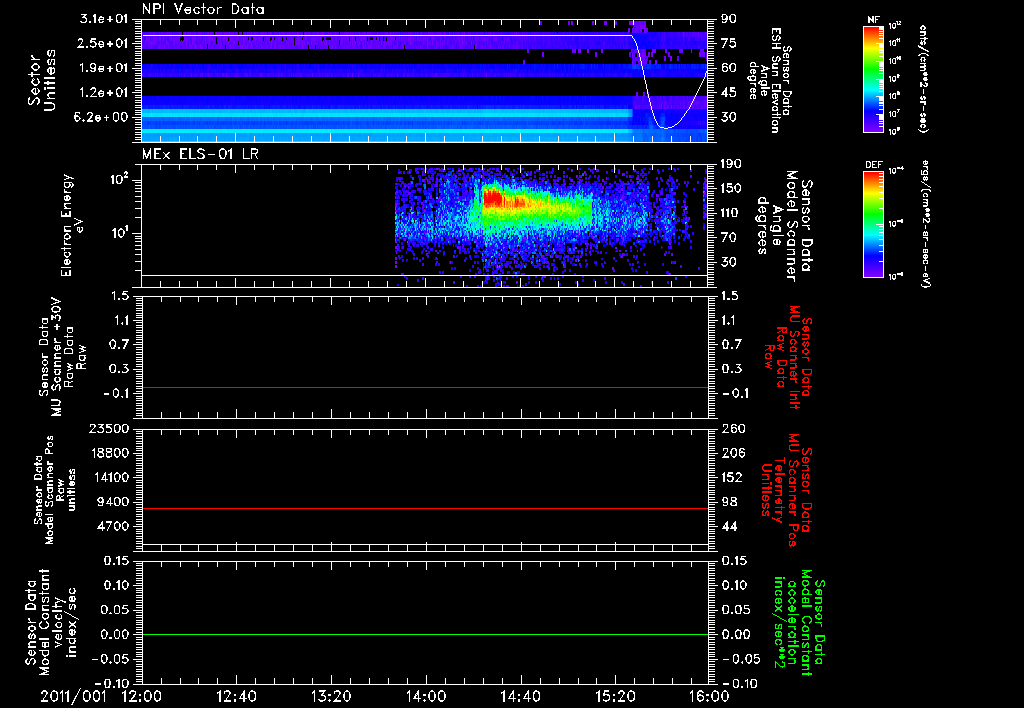
Task: Click the 14:40 time axis label
Action: 520,697
